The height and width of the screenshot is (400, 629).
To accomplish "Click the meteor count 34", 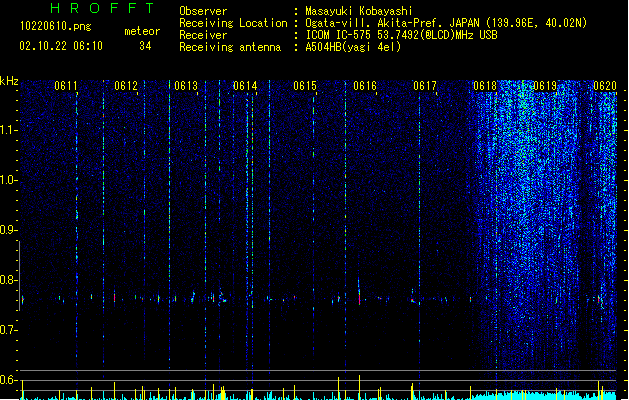I will (145, 46).
